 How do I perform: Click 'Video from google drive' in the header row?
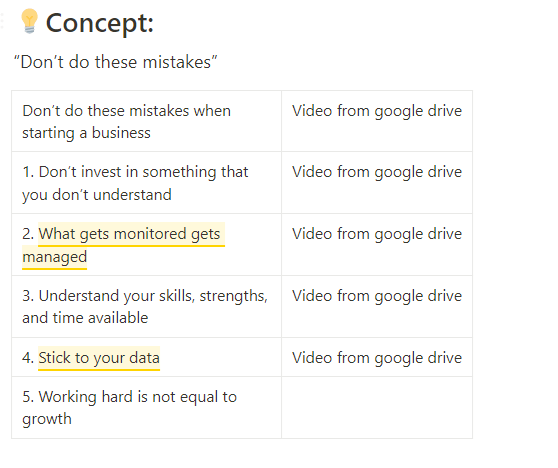tap(377, 111)
